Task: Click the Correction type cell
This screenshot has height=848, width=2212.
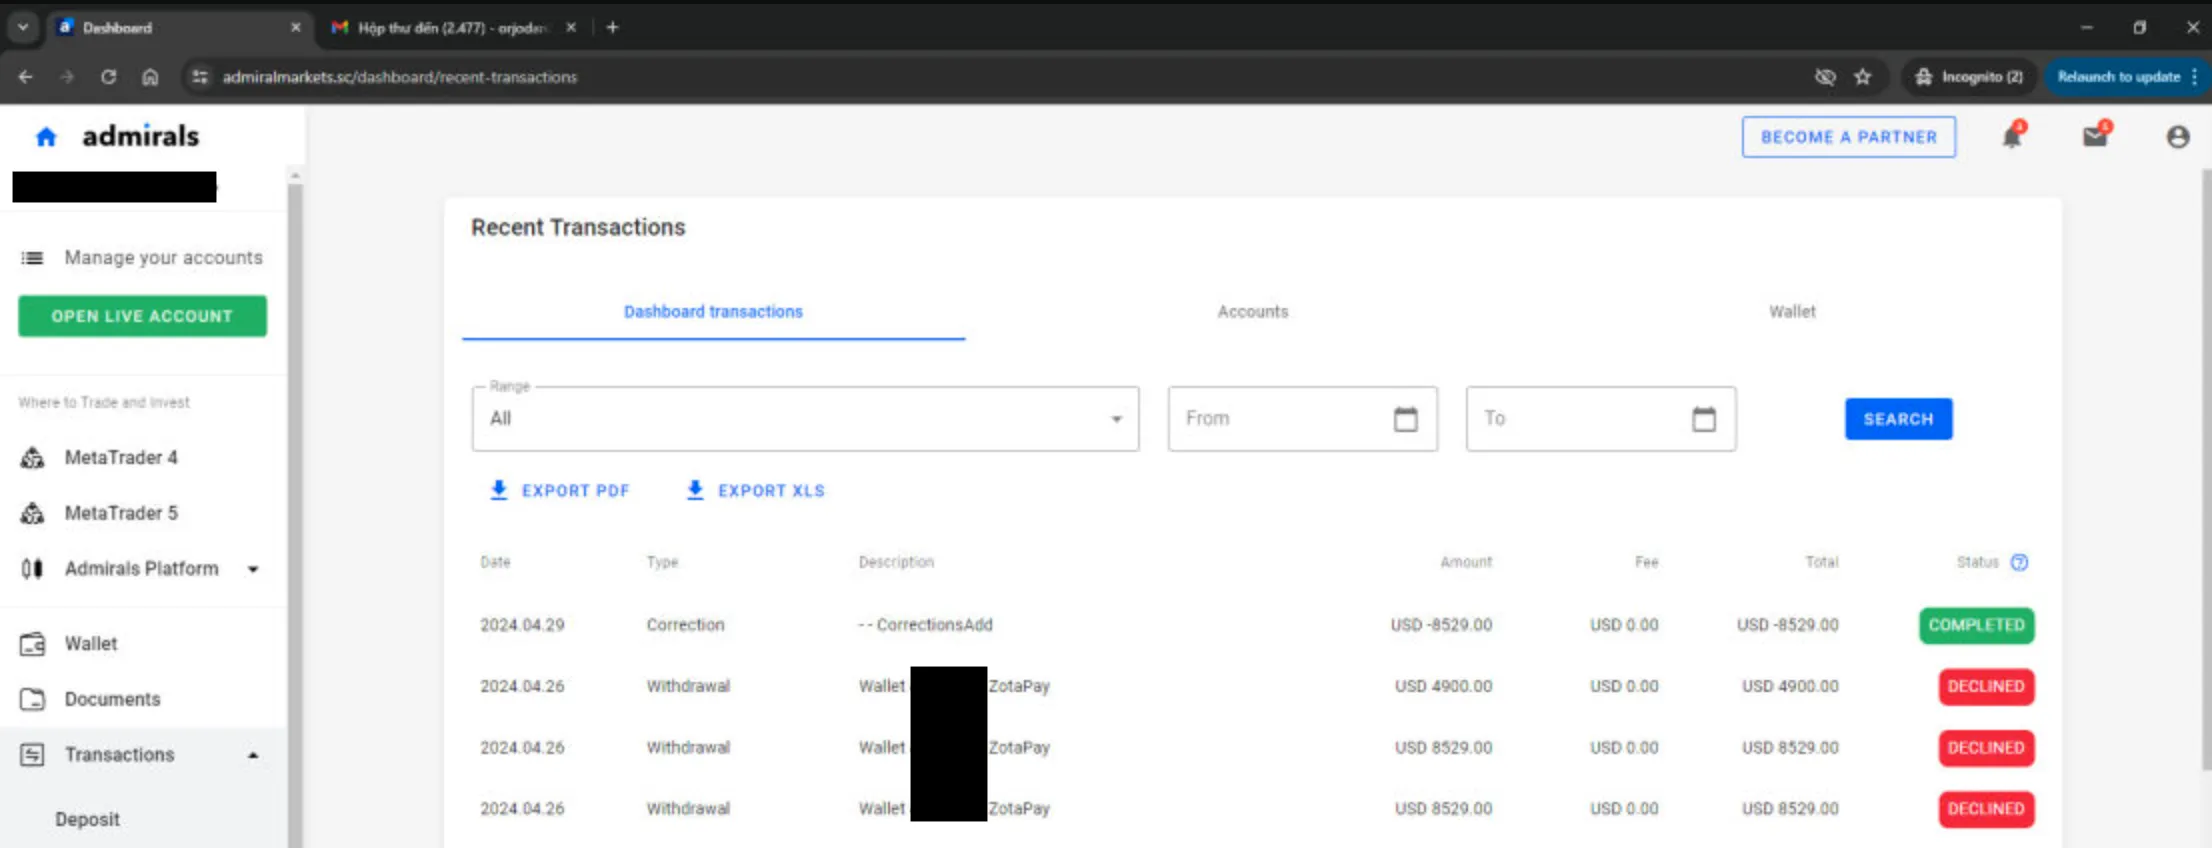Action: tap(685, 625)
